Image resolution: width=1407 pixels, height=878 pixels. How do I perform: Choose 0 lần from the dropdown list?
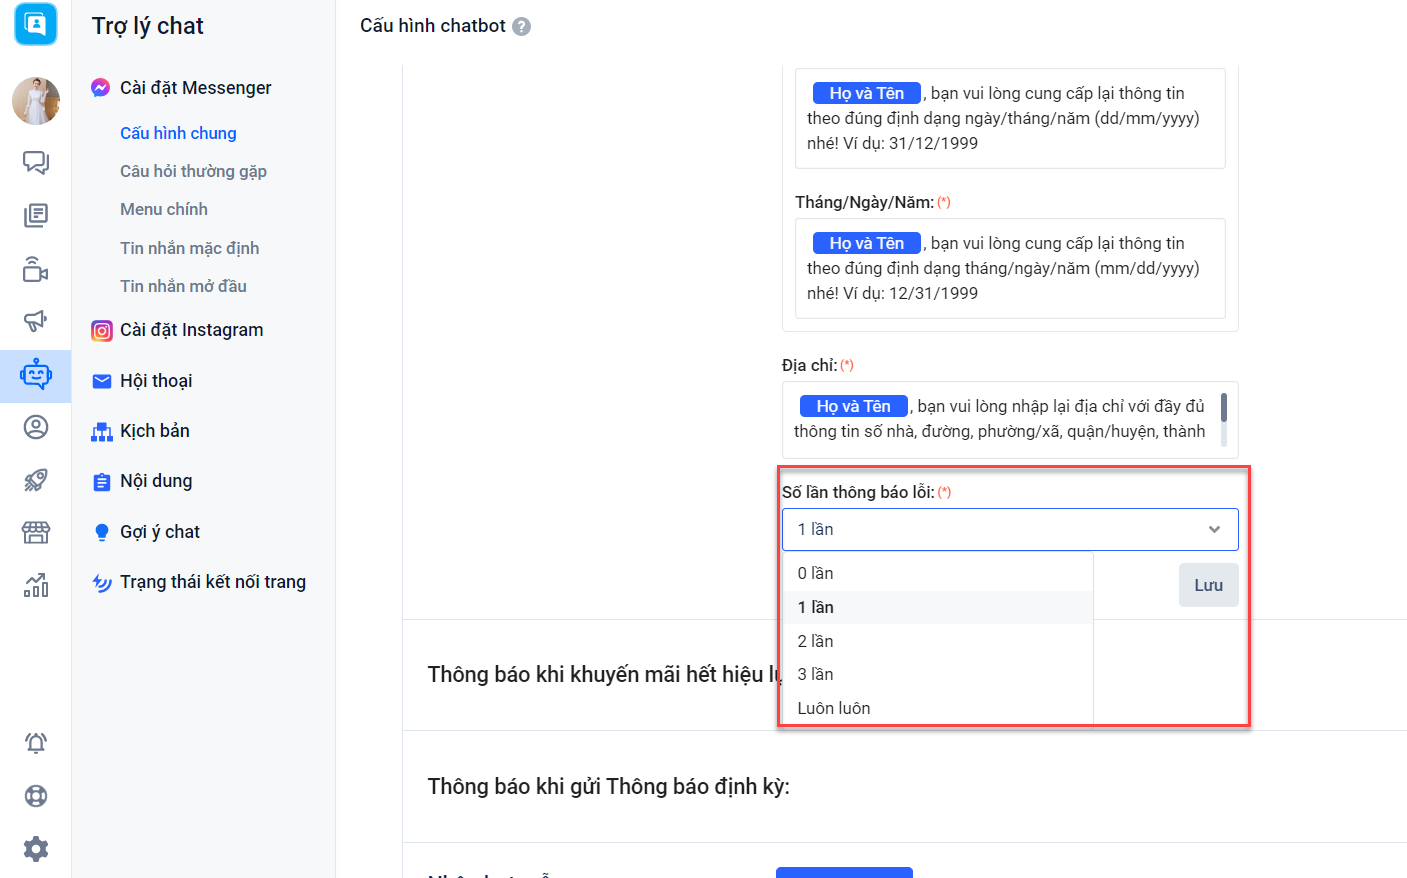937,573
